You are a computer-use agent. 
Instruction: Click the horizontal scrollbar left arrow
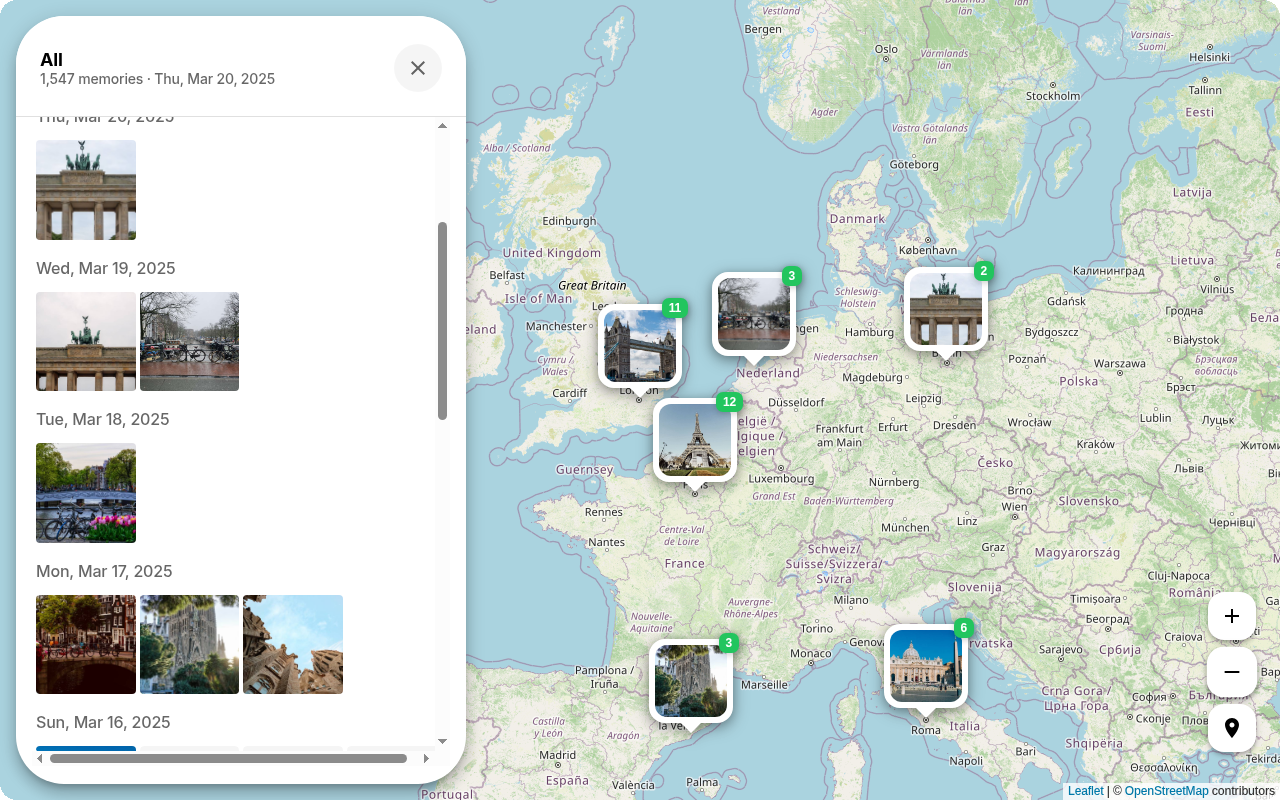(41, 758)
